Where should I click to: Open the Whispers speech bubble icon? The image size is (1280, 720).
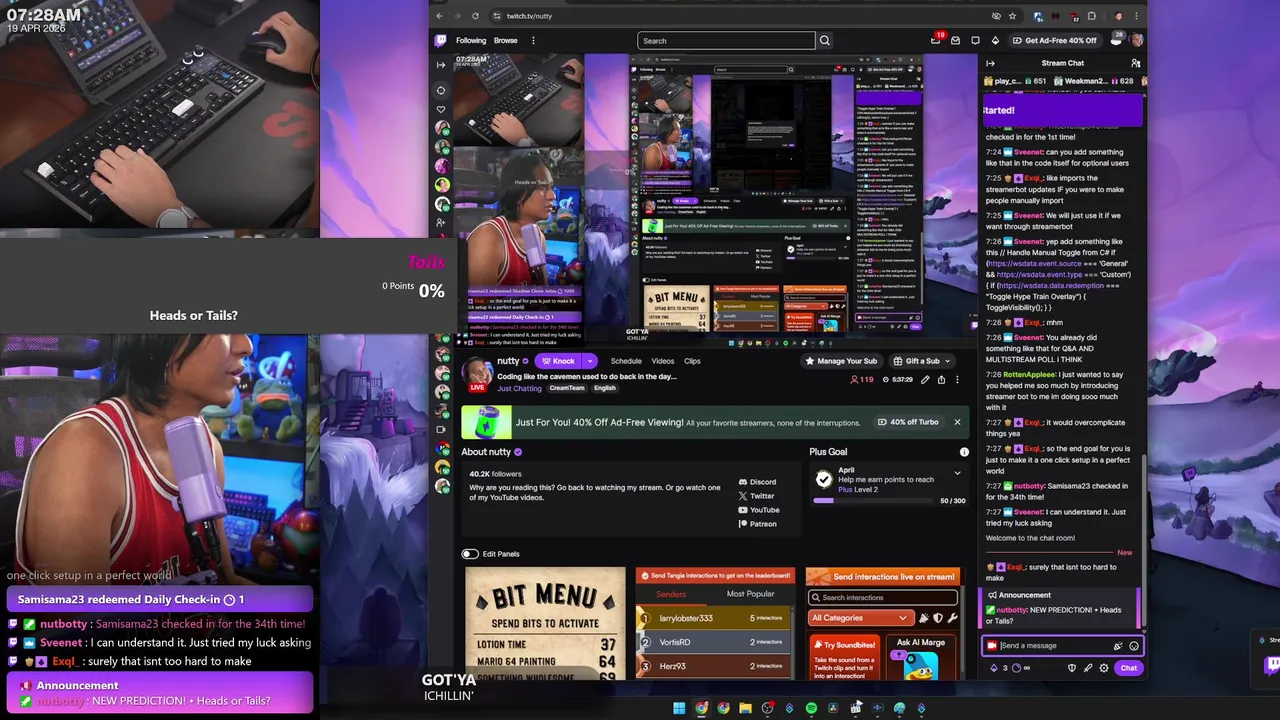click(975, 41)
